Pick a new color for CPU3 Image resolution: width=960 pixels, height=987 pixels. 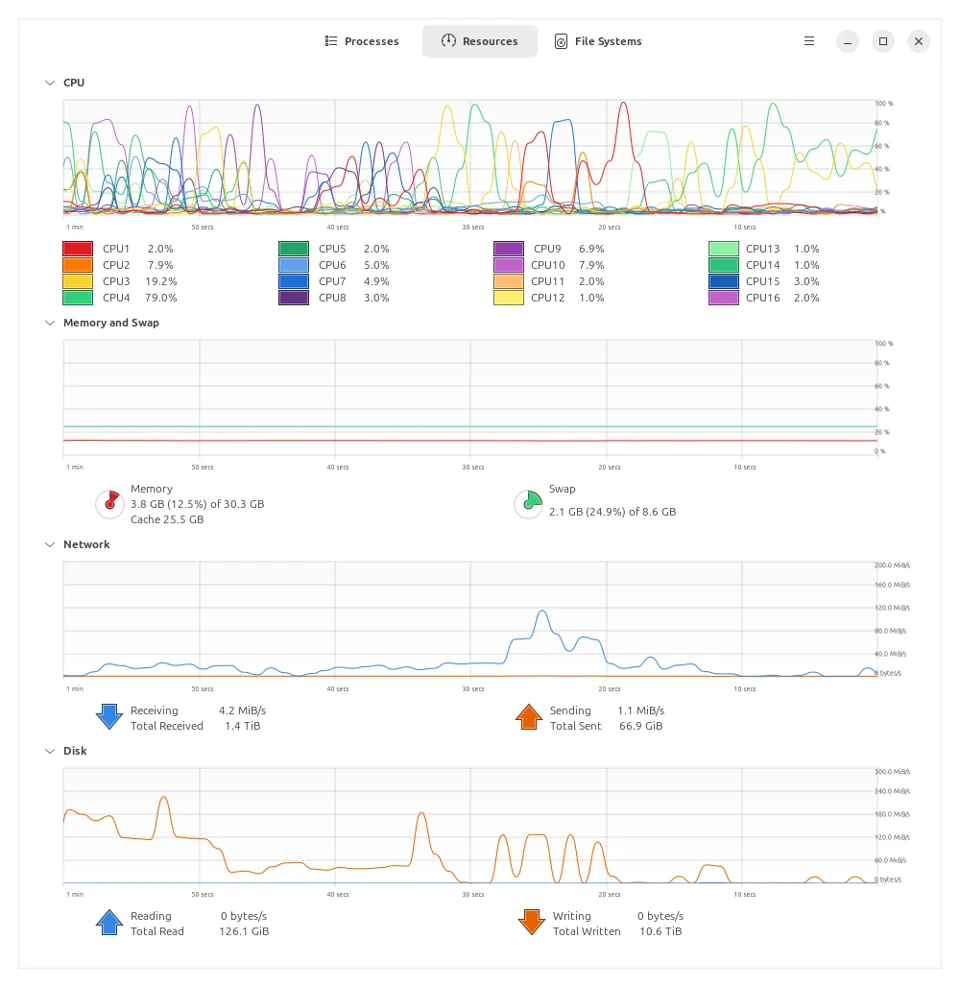(x=77, y=281)
